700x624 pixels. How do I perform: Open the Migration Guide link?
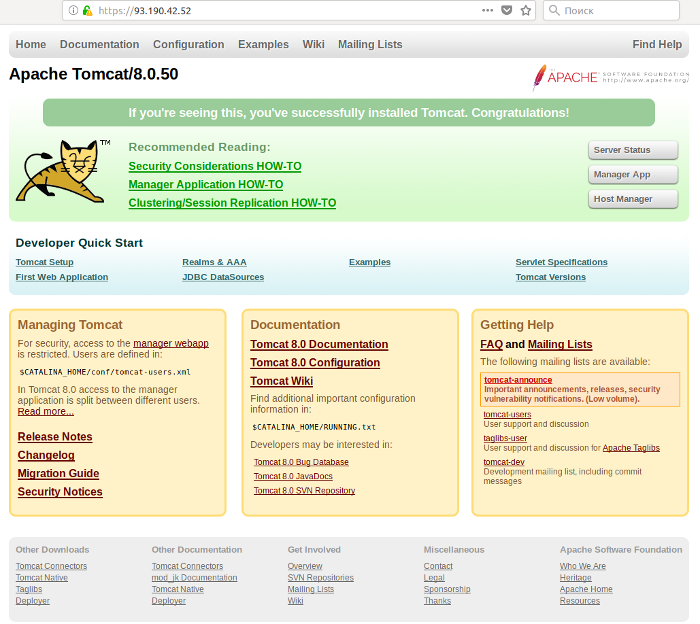point(58,473)
